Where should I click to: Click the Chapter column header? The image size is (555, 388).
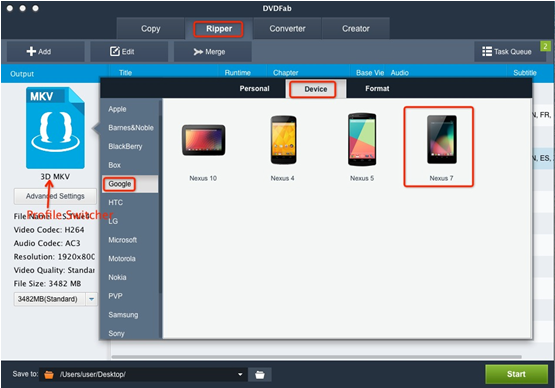[285, 73]
